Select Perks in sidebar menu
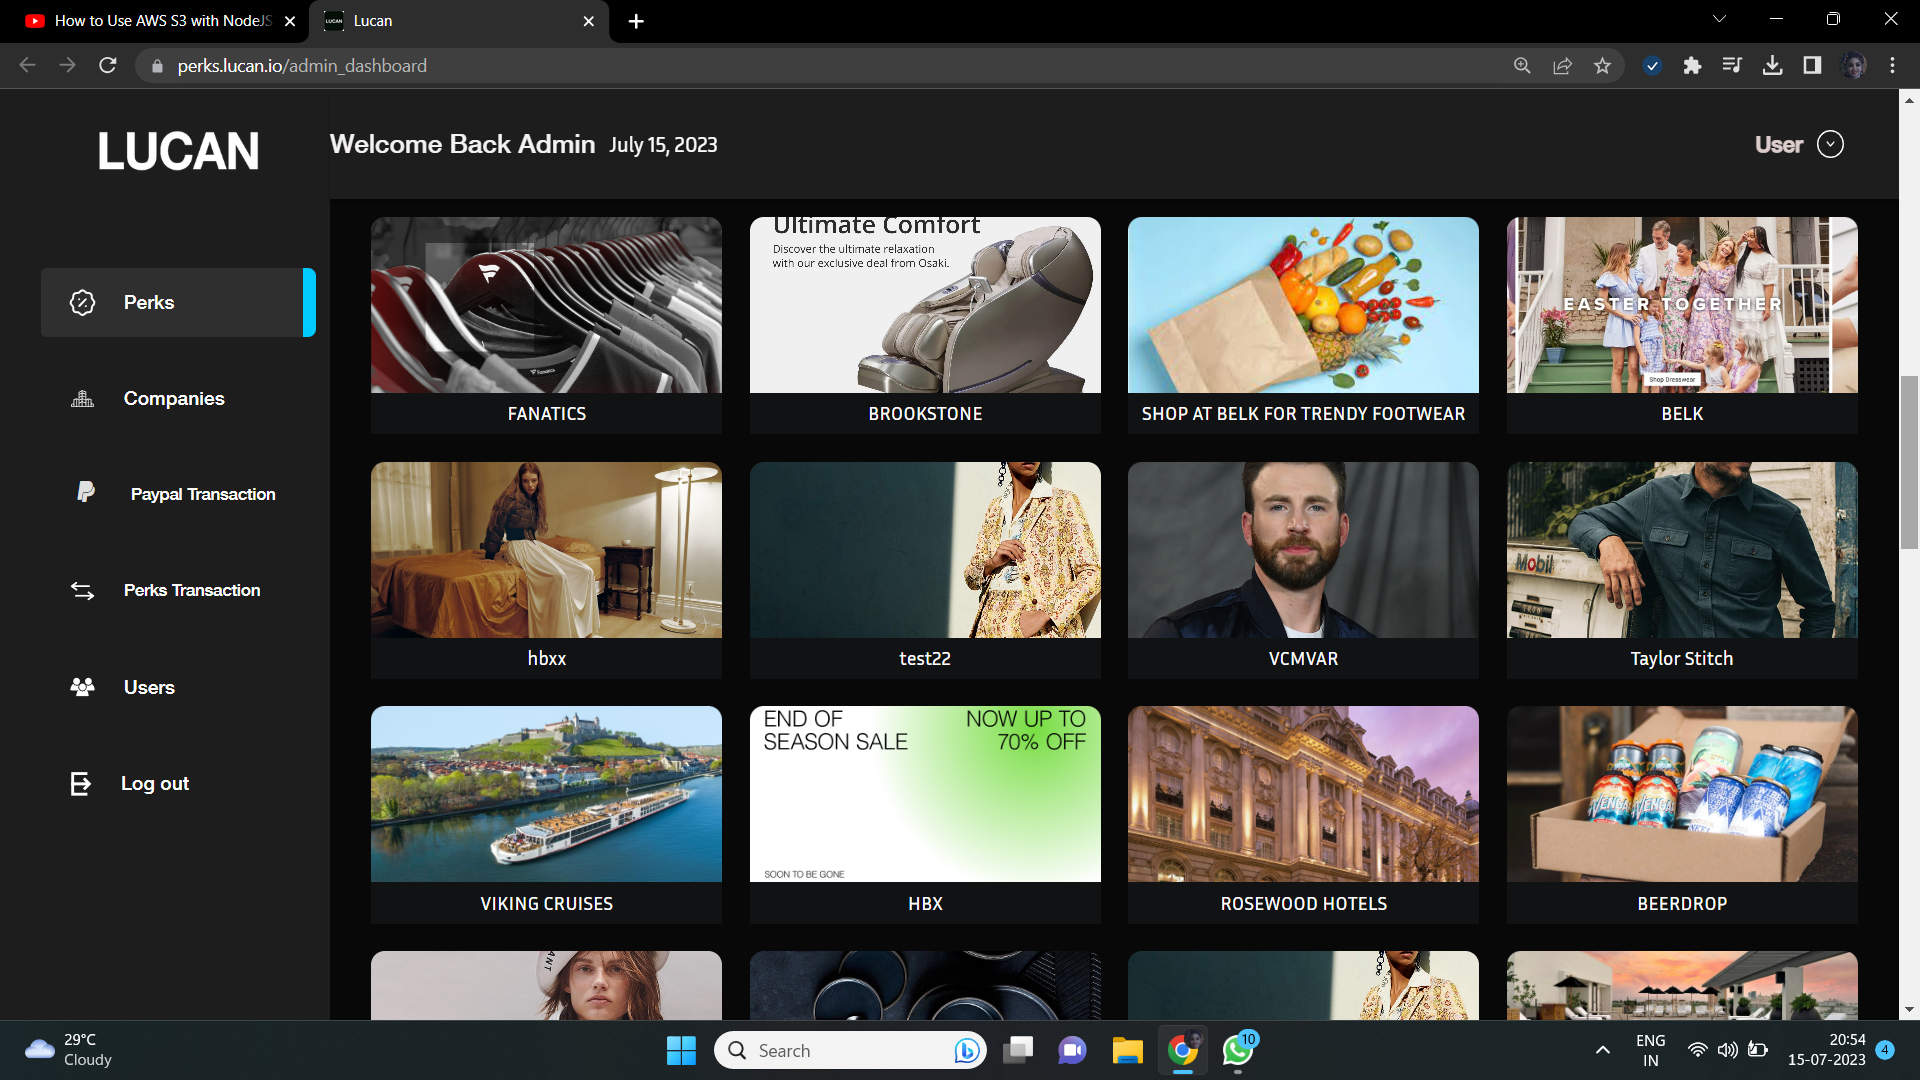Viewport: 1920px width, 1080px height. (178, 302)
